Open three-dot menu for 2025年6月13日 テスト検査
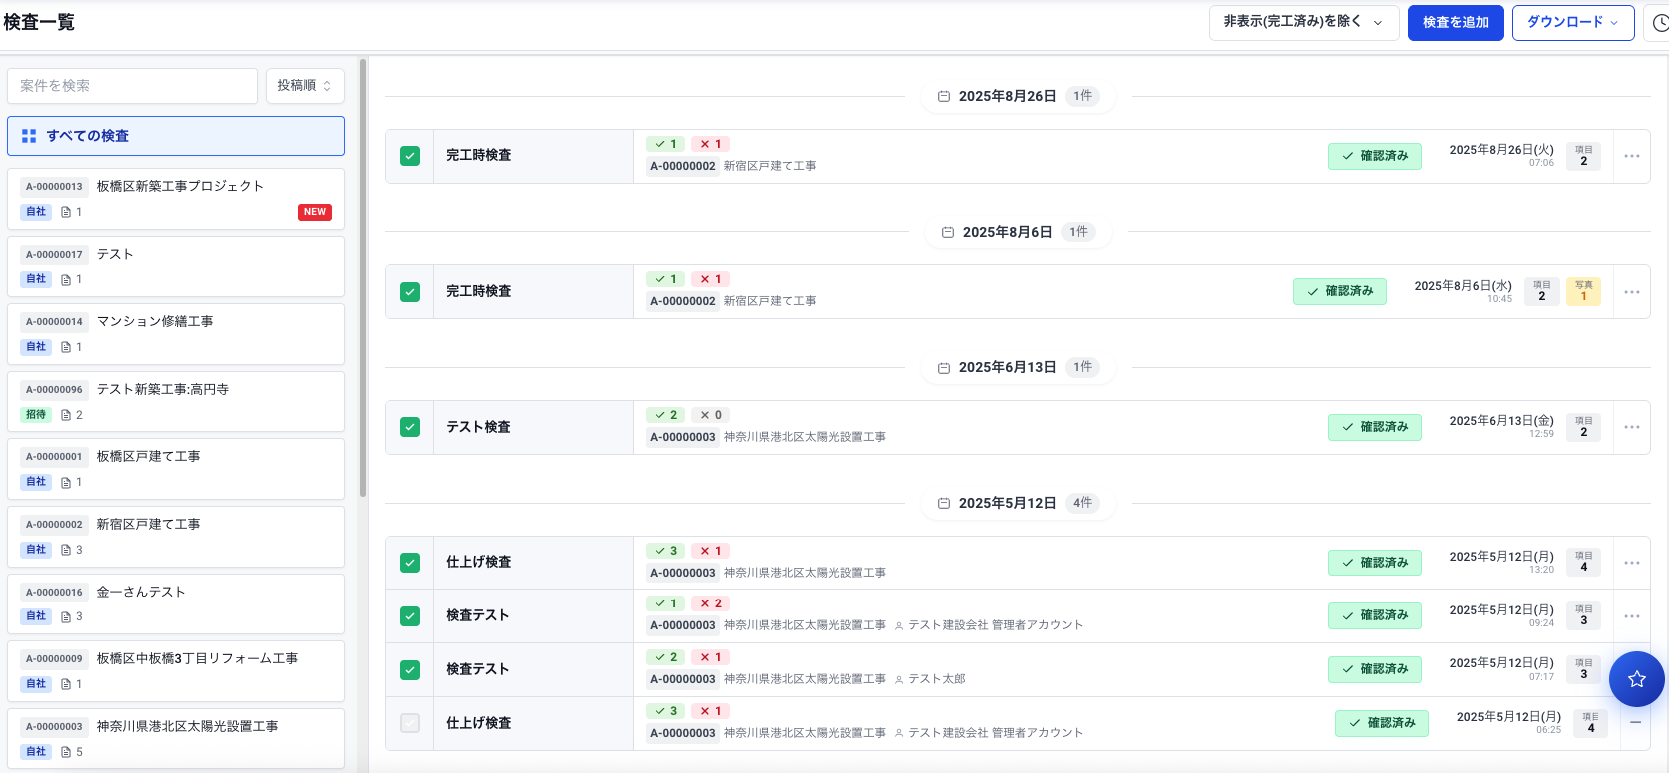Viewport: 1669px width, 773px height. point(1631,427)
